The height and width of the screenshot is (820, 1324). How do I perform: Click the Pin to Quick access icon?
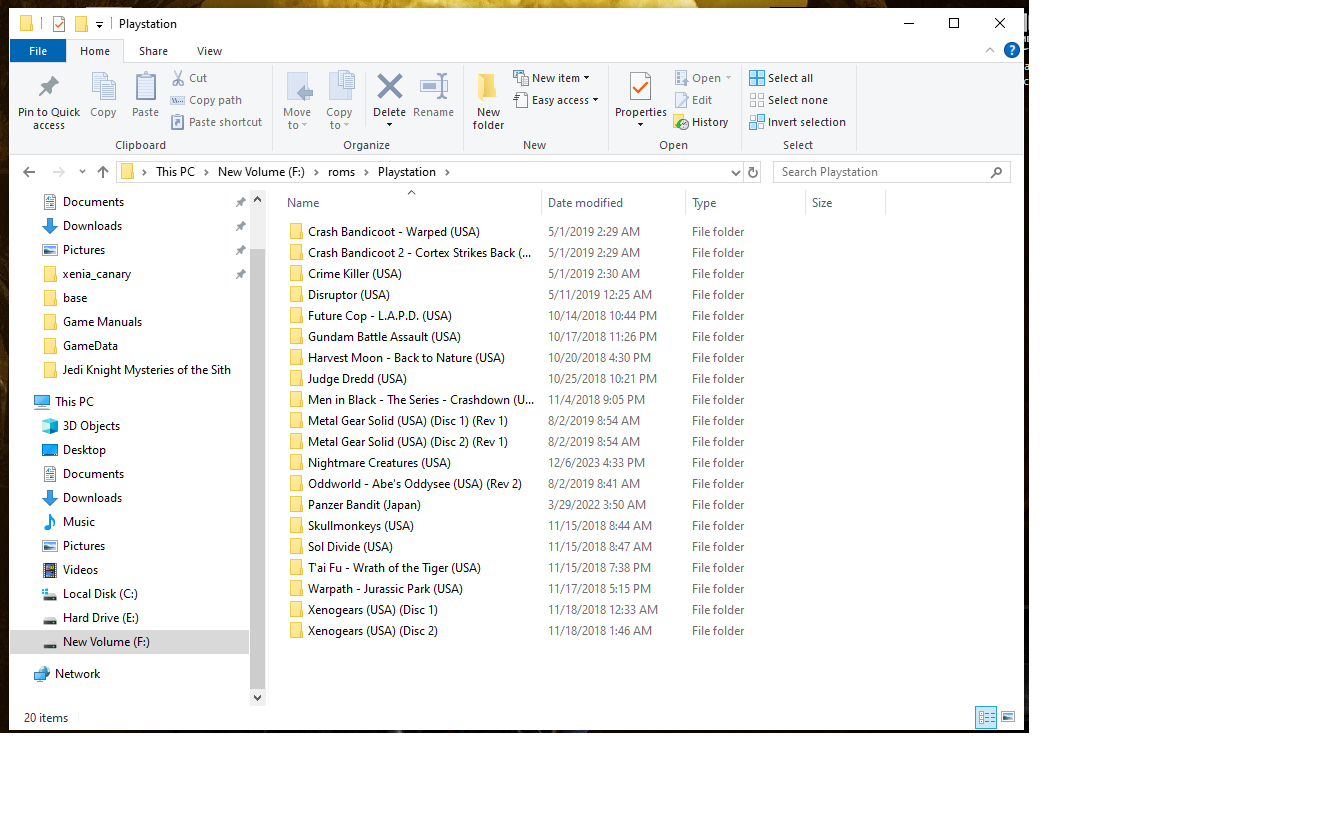48,88
